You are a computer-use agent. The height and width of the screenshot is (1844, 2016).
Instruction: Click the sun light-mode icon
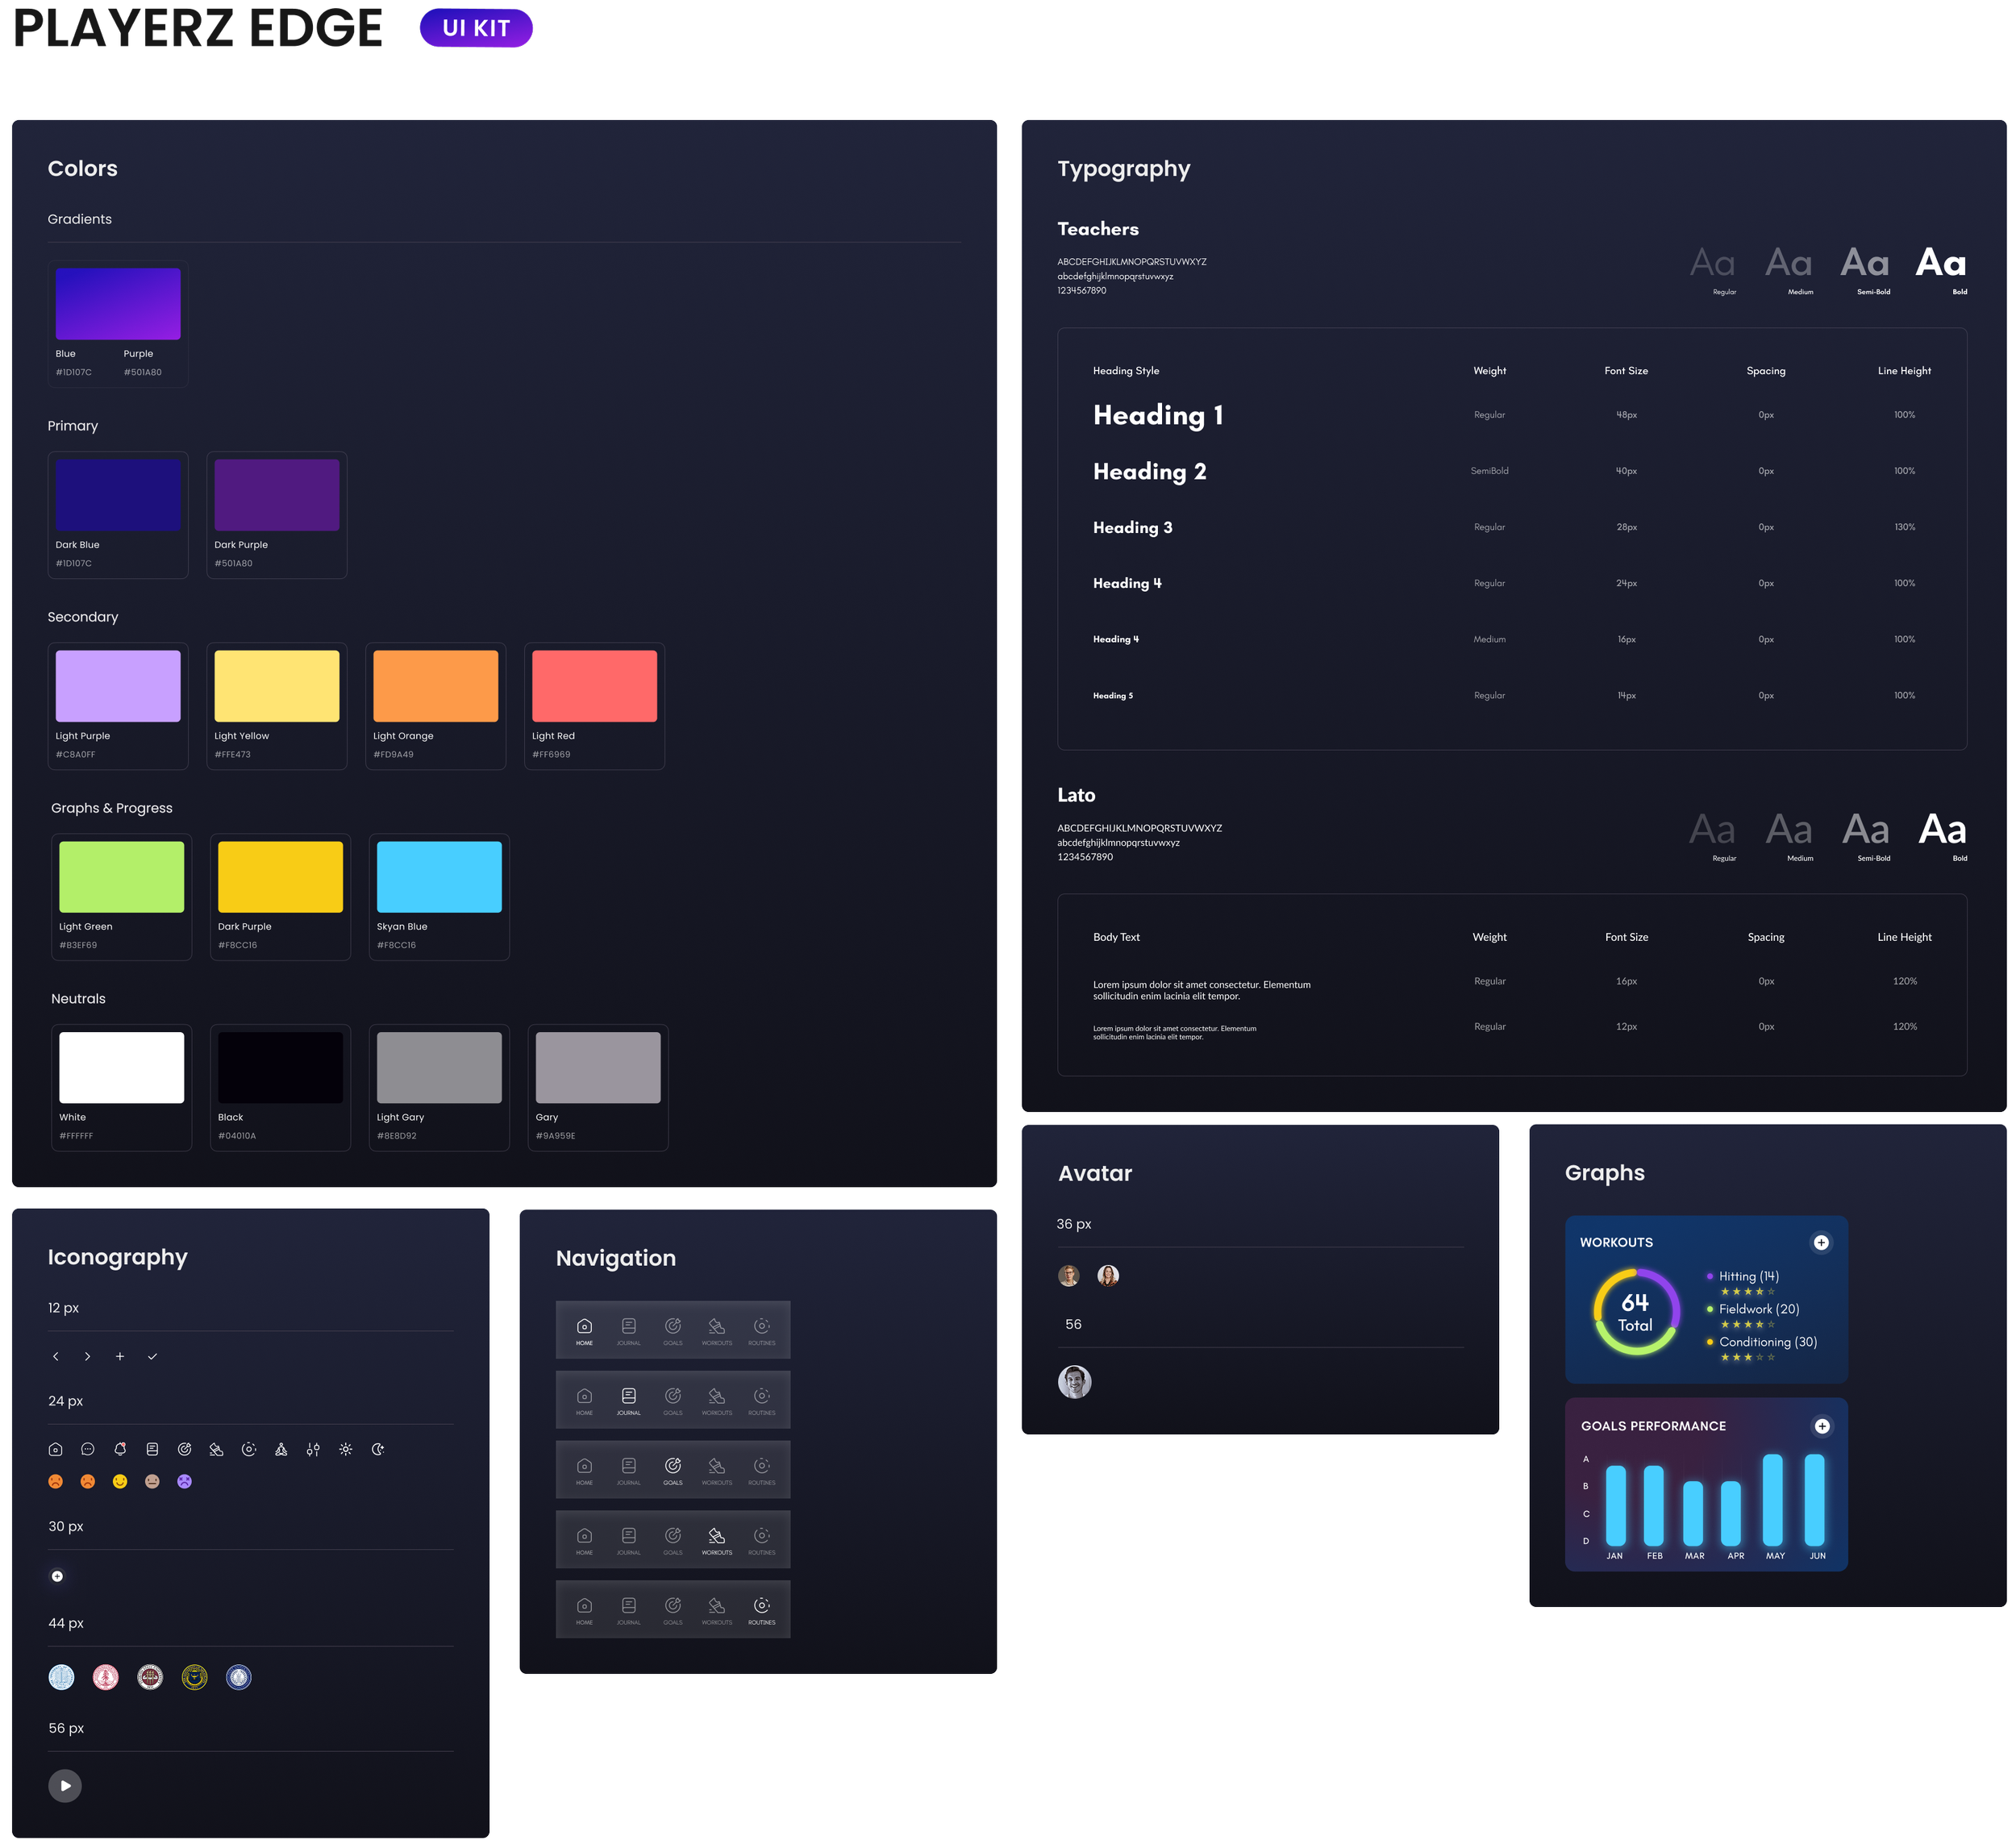tap(346, 1449)
